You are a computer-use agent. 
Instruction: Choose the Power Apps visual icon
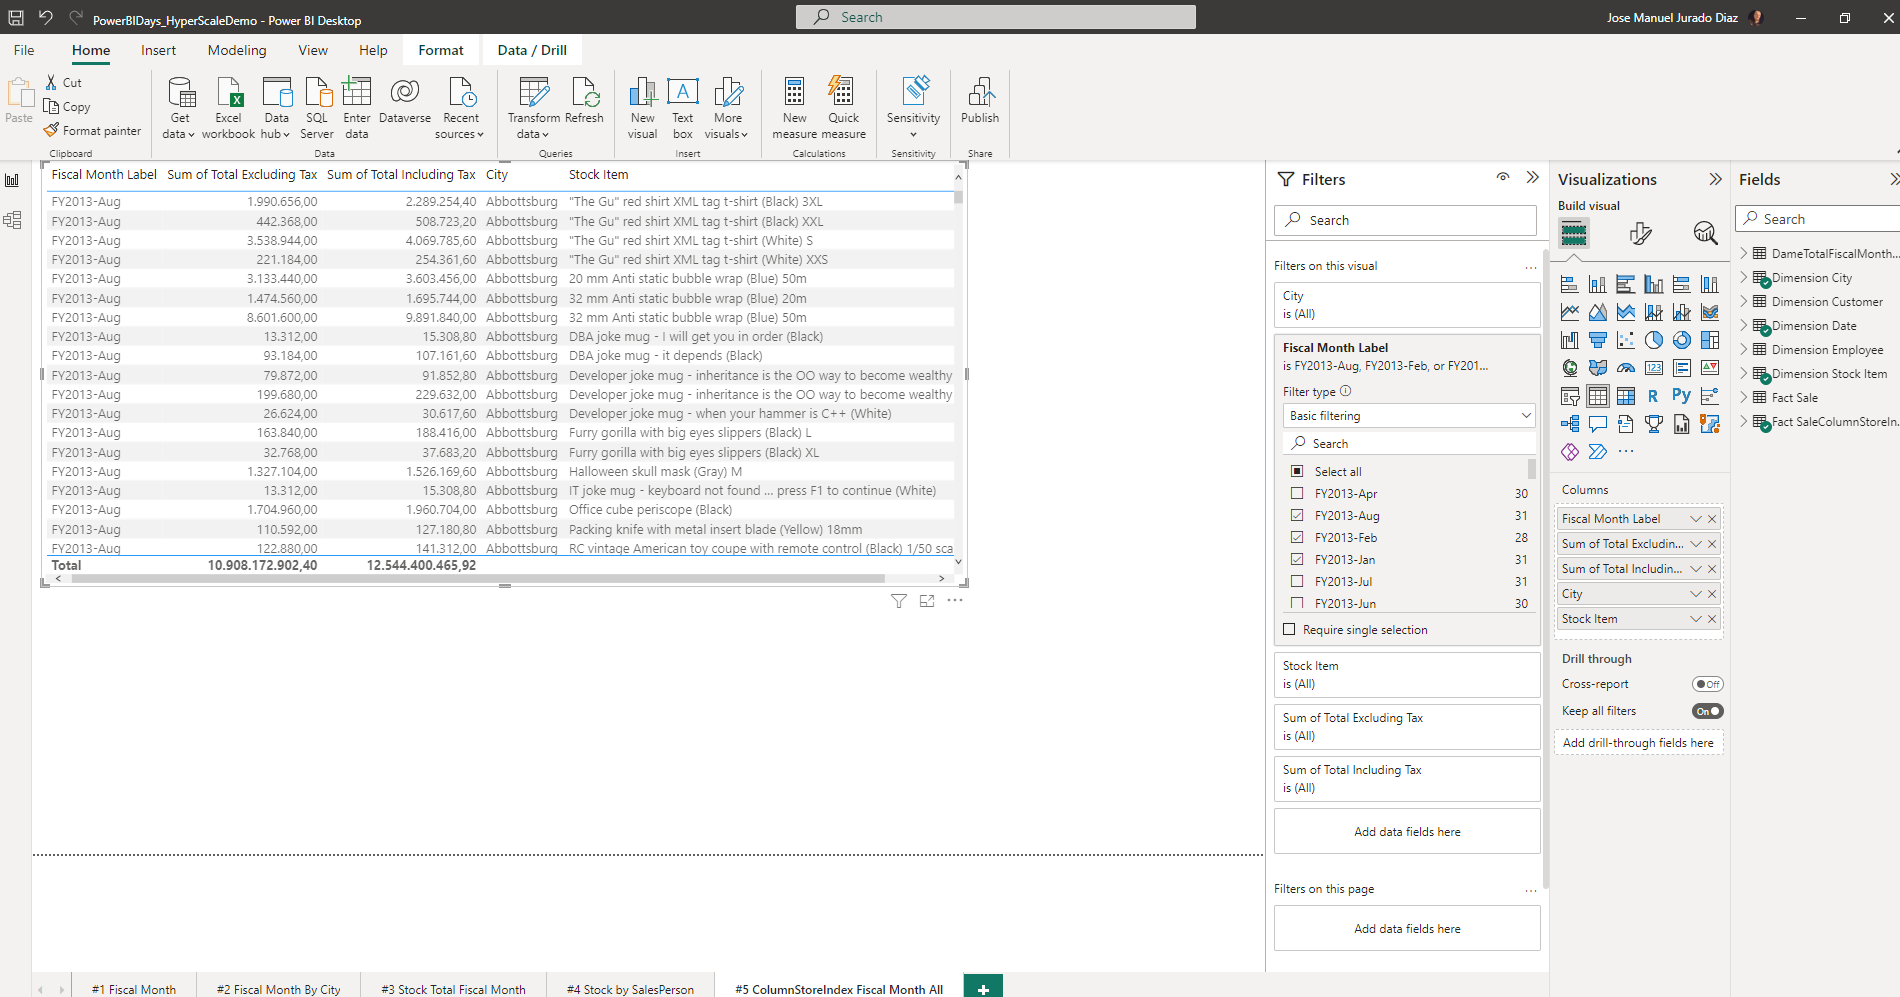(x=1570, y=452)
